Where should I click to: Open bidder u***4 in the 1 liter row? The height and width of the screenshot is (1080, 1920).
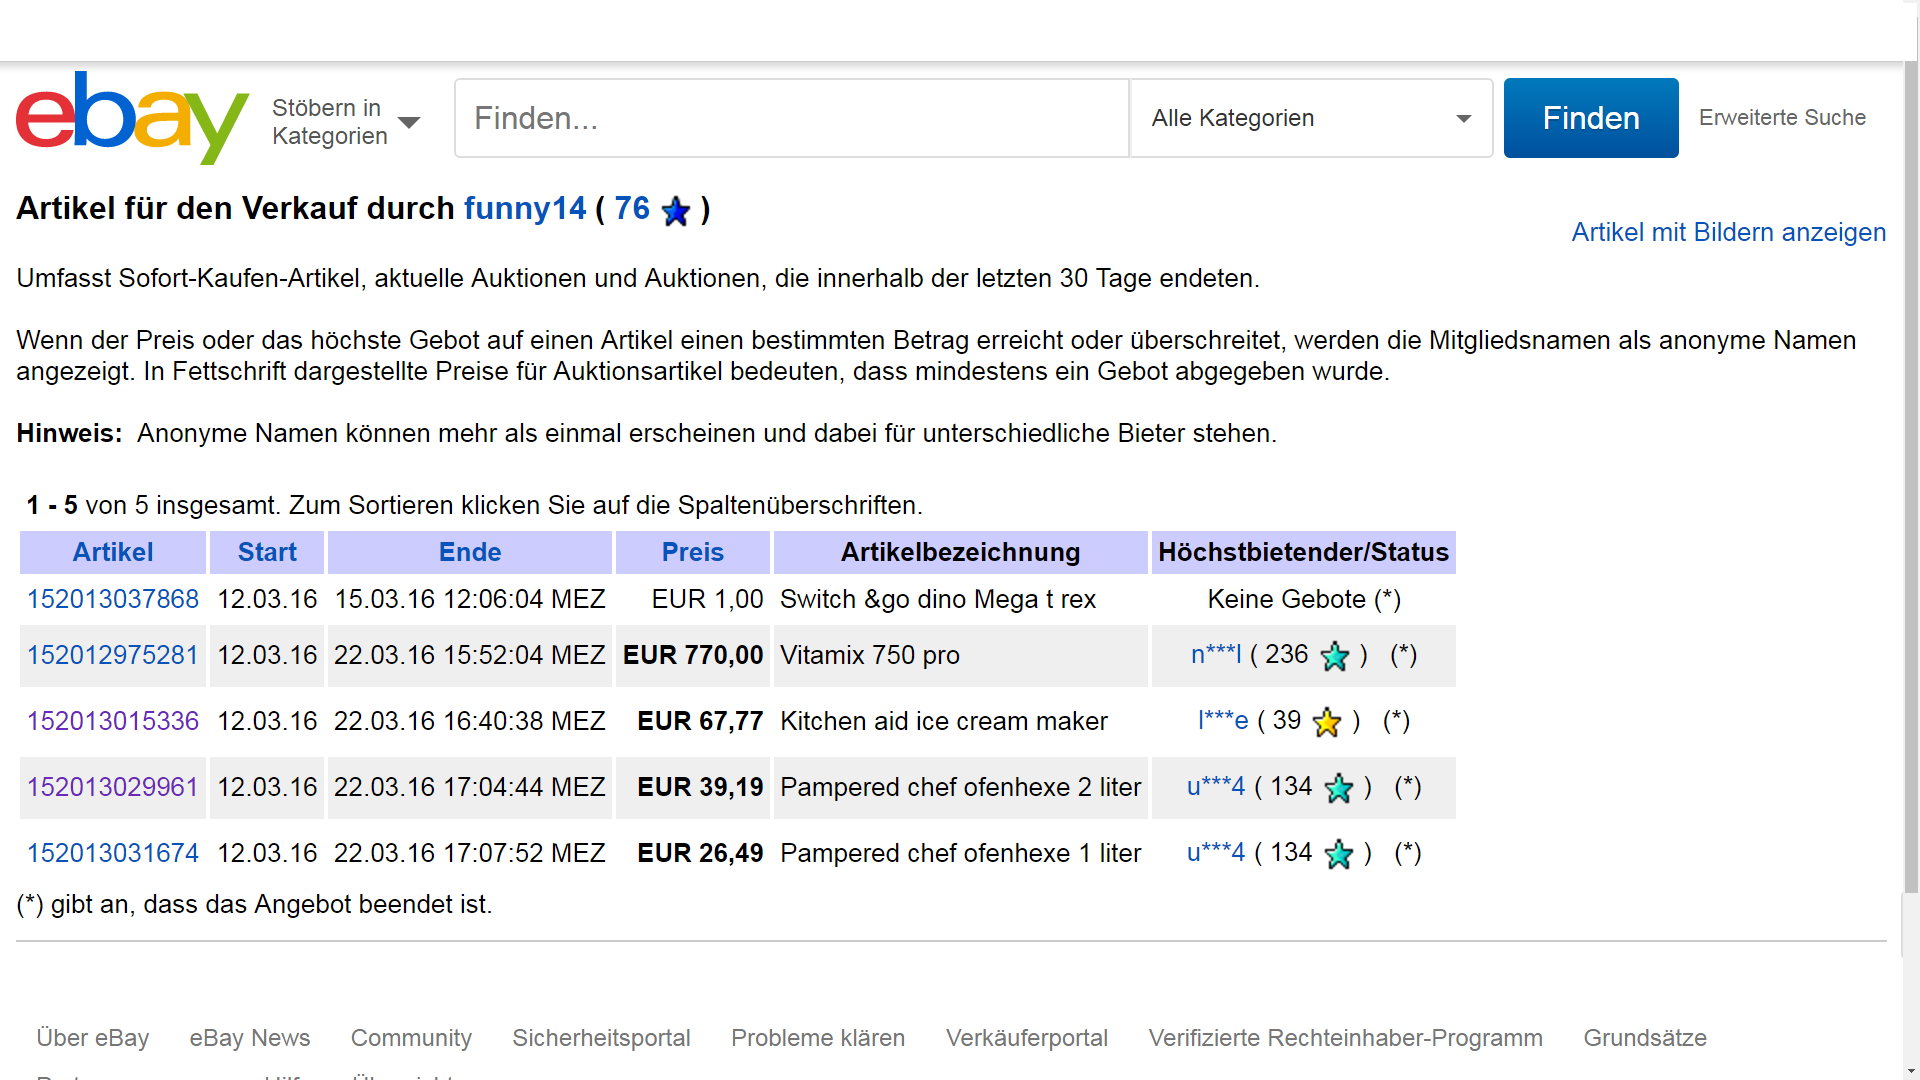1216,852
